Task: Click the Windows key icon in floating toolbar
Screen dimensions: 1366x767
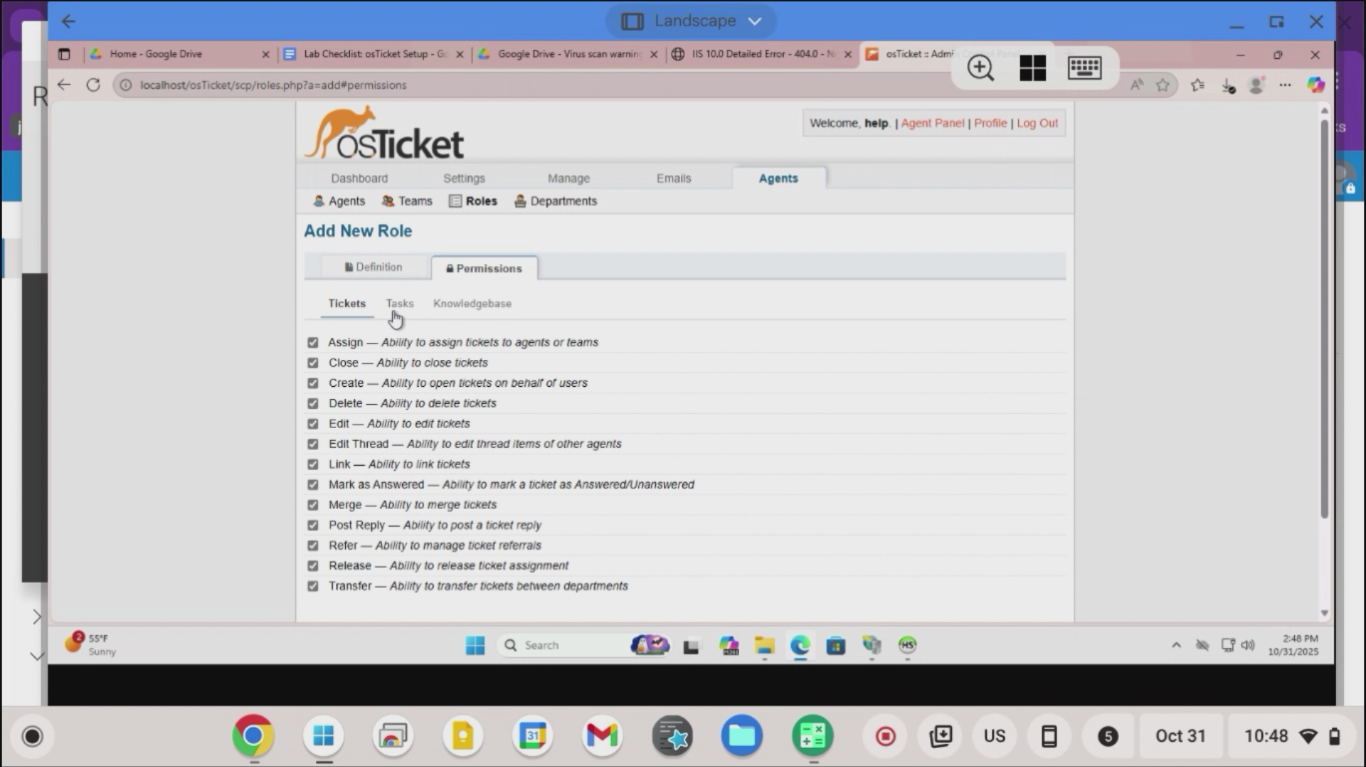Action: (x=1032, y=68)
